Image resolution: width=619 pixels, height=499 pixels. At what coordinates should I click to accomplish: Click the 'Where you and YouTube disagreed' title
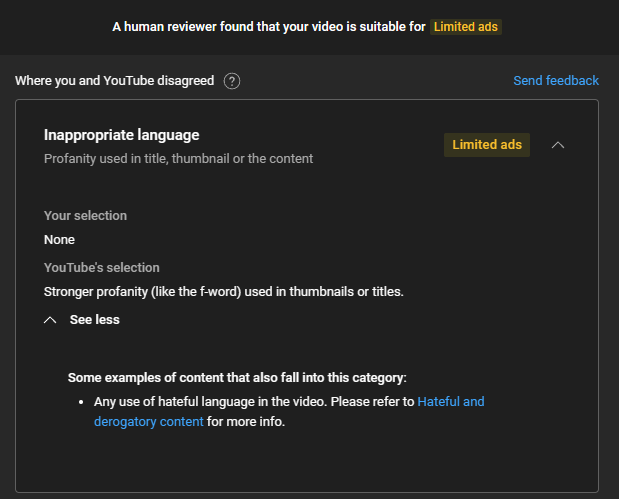(114, 81)
